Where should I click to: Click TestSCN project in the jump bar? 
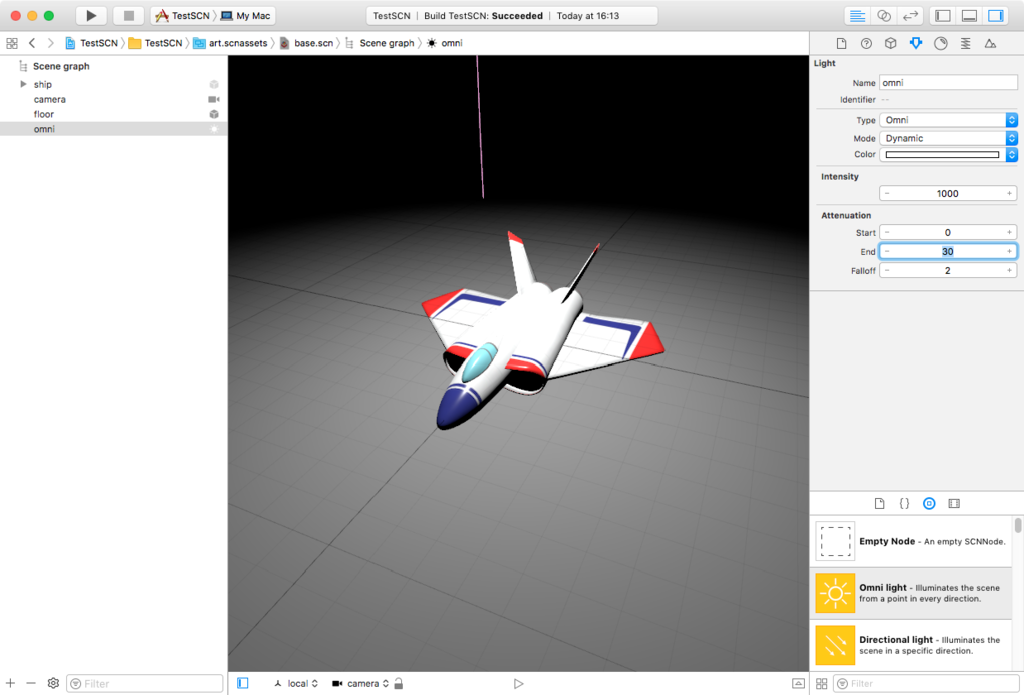pos(91,43)
